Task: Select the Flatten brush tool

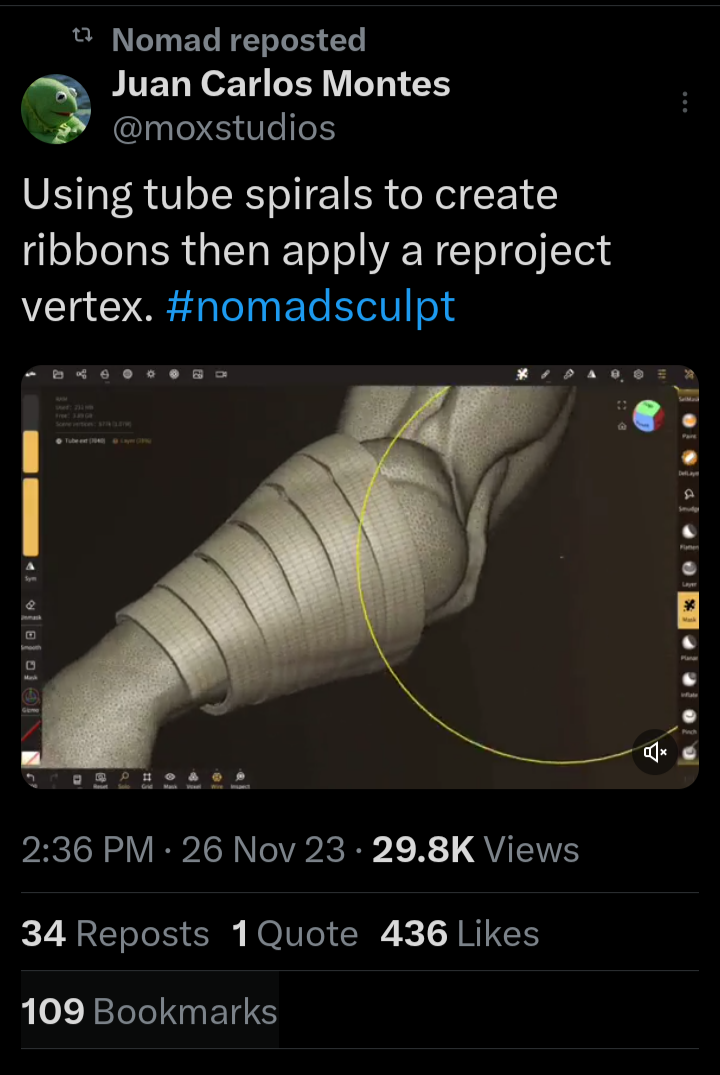Action: click(689, 532)
